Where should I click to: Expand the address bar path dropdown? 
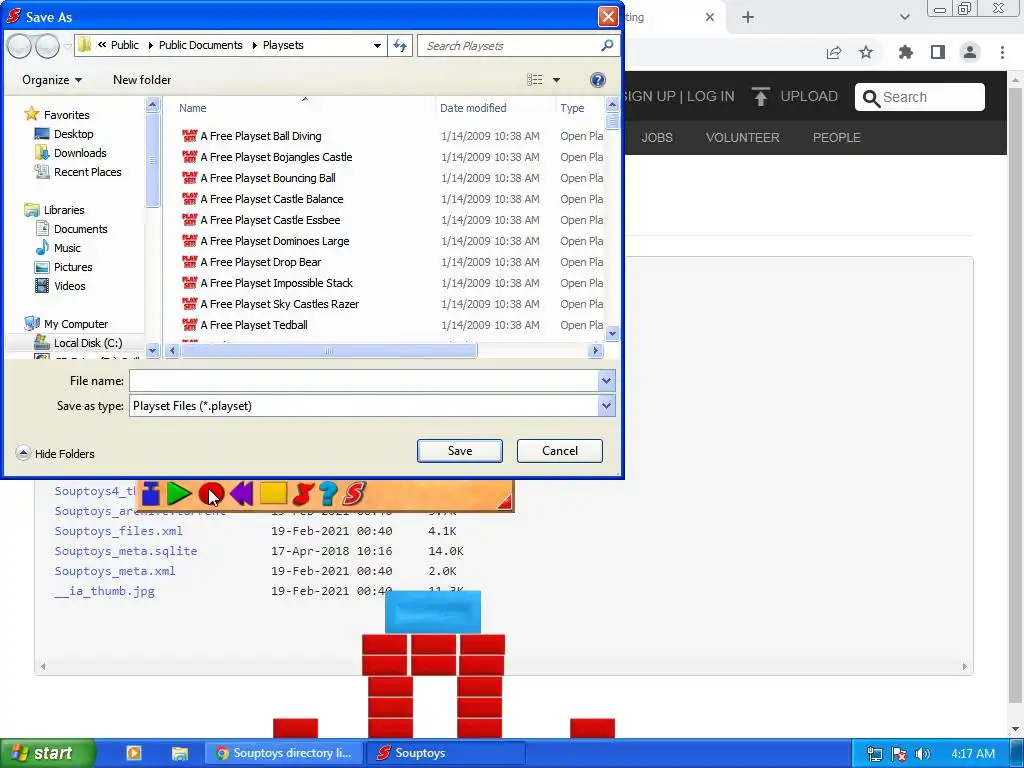coord(377,46)
